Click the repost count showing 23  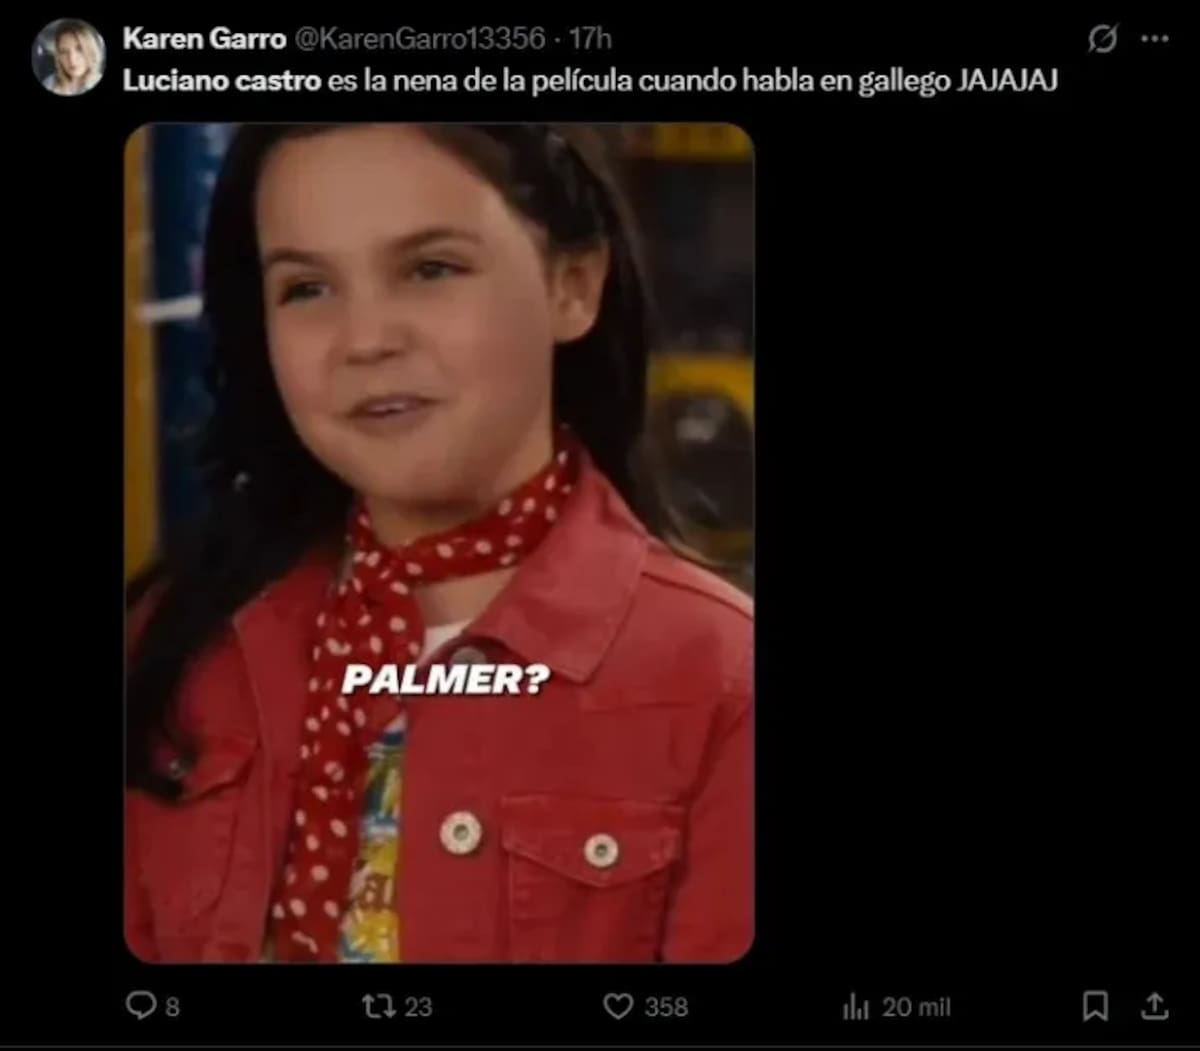pos(418,1006)
